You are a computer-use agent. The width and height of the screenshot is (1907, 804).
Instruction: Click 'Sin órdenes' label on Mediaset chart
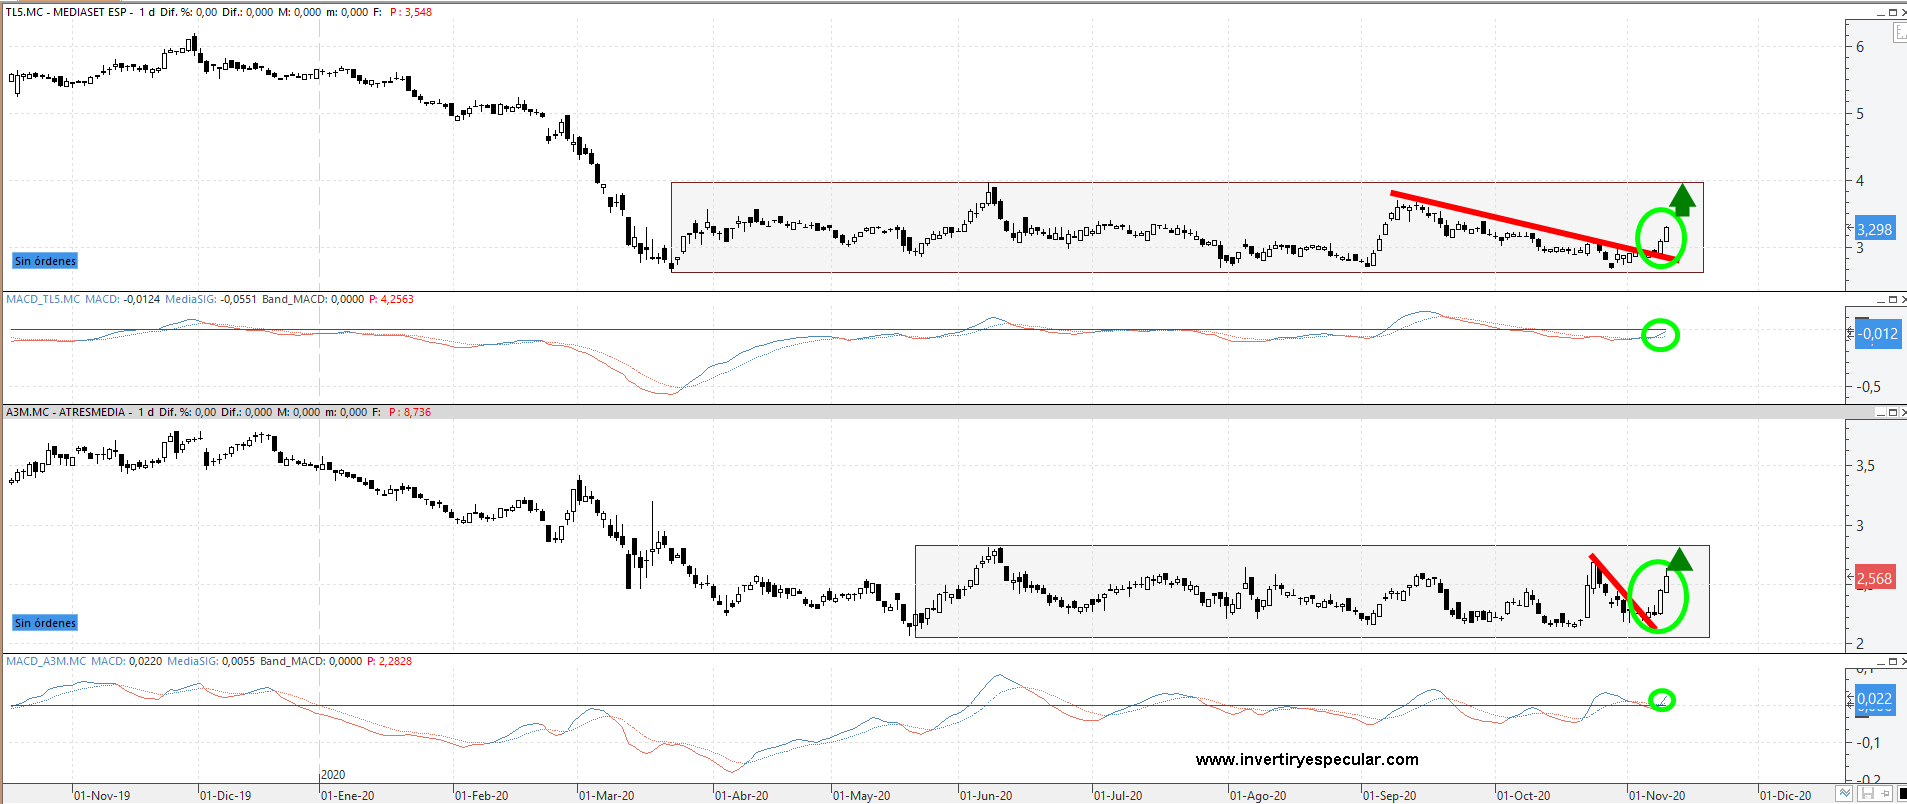click(45, 261)
